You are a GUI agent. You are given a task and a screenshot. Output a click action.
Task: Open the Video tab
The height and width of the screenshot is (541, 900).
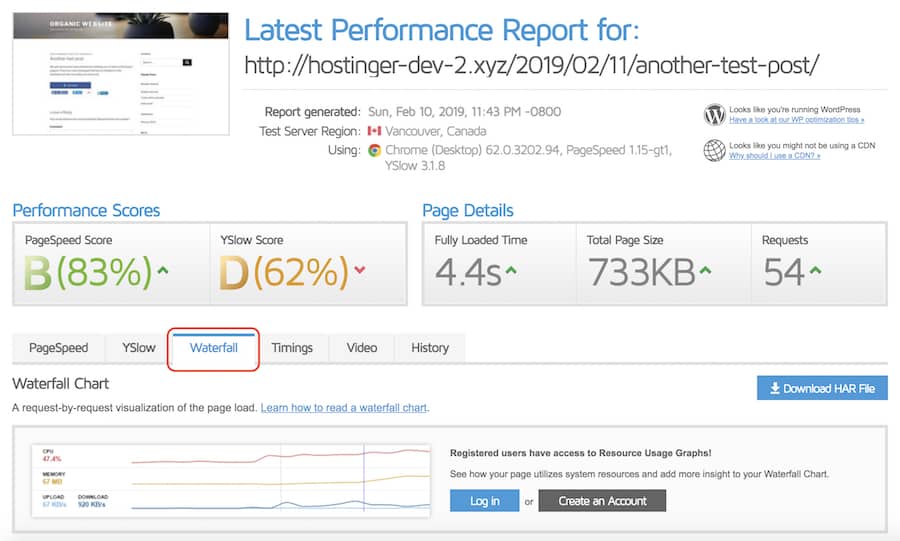coord(362,348)
